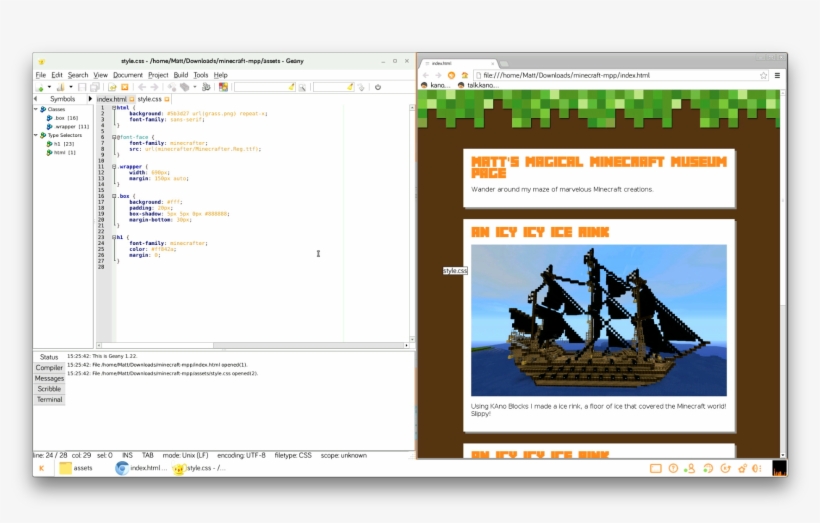Fold the .box CSS rule block

click(114, 196)
